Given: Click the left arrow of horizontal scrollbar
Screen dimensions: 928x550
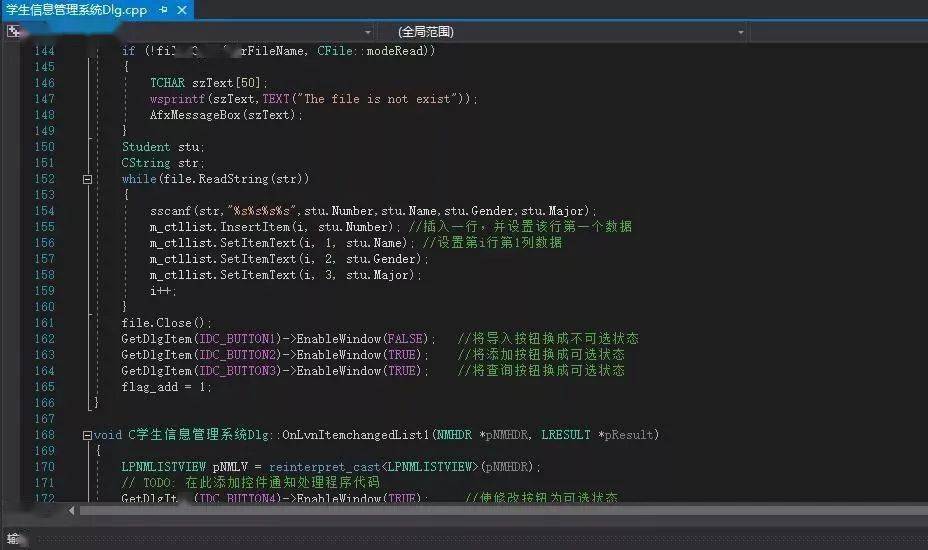Looking at the screenshot, I should (x=71, y=510).
